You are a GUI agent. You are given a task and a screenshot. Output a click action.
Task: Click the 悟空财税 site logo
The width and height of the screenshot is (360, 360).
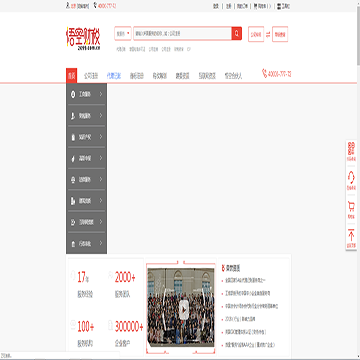[x=83, y=39]
